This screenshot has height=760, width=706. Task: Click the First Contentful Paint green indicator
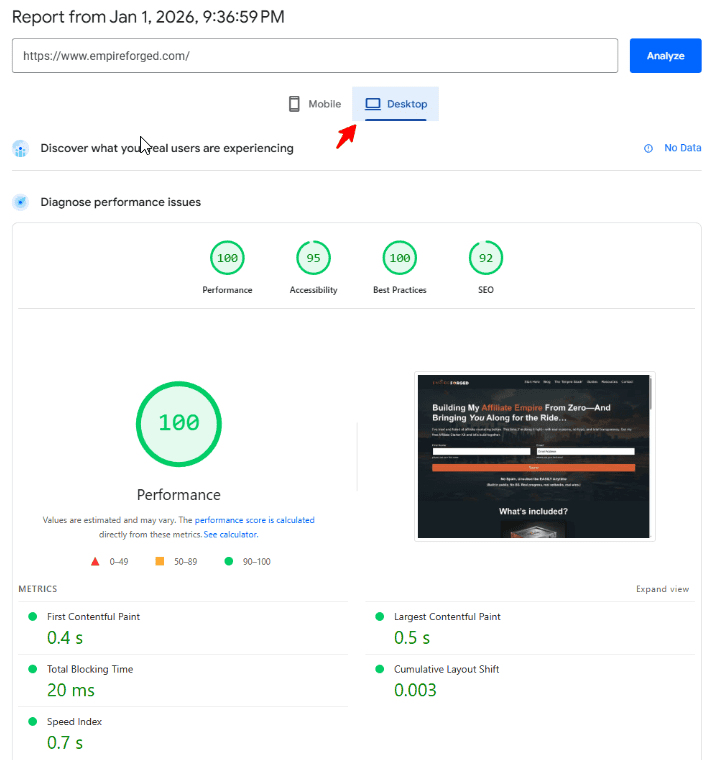click(33, 617)
